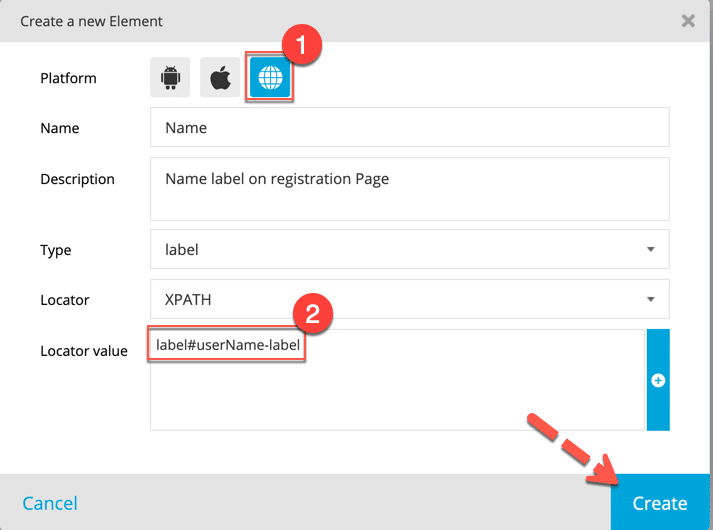Choose the Web globe platform icon
The width and height of the screenshot is (713, 530).
click(x=270, y=78)
